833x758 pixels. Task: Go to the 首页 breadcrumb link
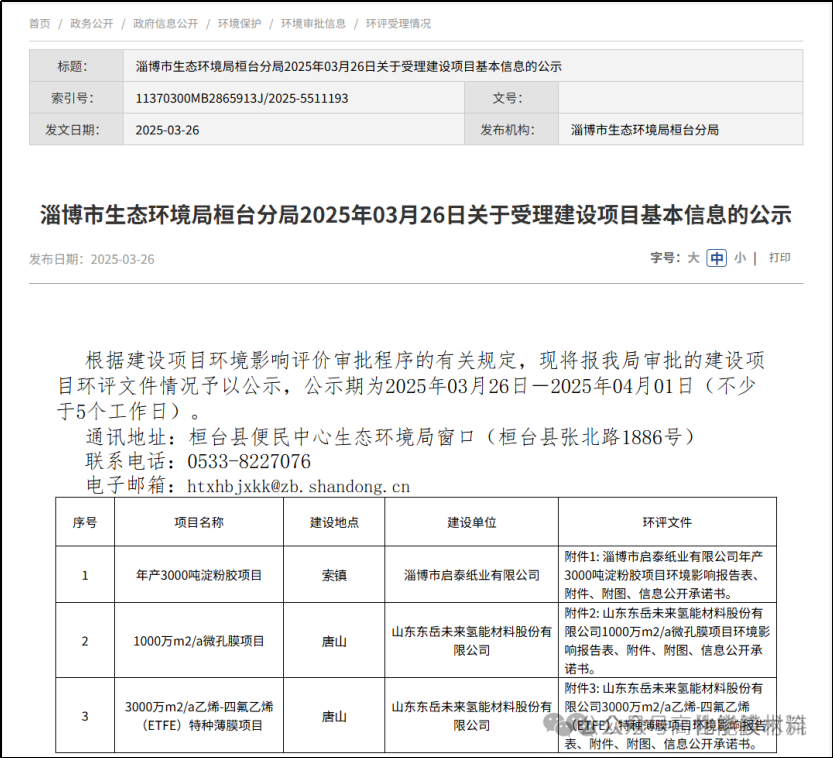point(39,23)
